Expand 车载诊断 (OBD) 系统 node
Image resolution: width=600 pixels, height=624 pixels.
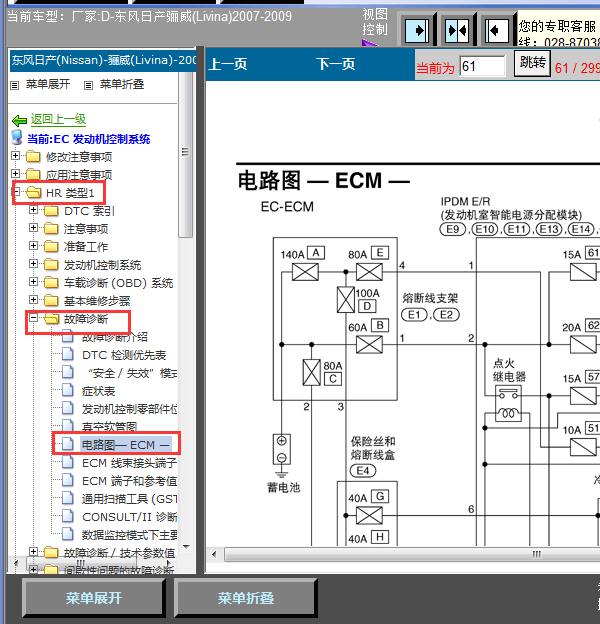(33, 282)
